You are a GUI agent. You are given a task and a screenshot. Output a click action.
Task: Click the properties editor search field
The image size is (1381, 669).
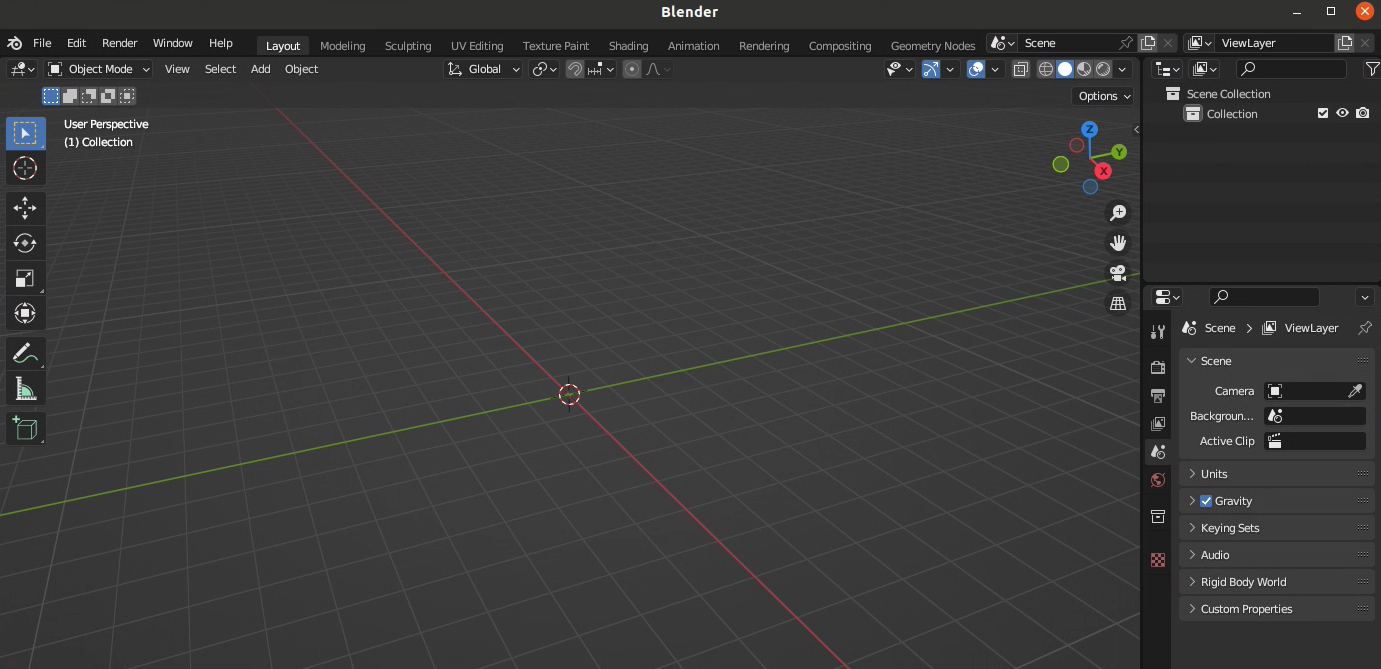pos(1264,297)
